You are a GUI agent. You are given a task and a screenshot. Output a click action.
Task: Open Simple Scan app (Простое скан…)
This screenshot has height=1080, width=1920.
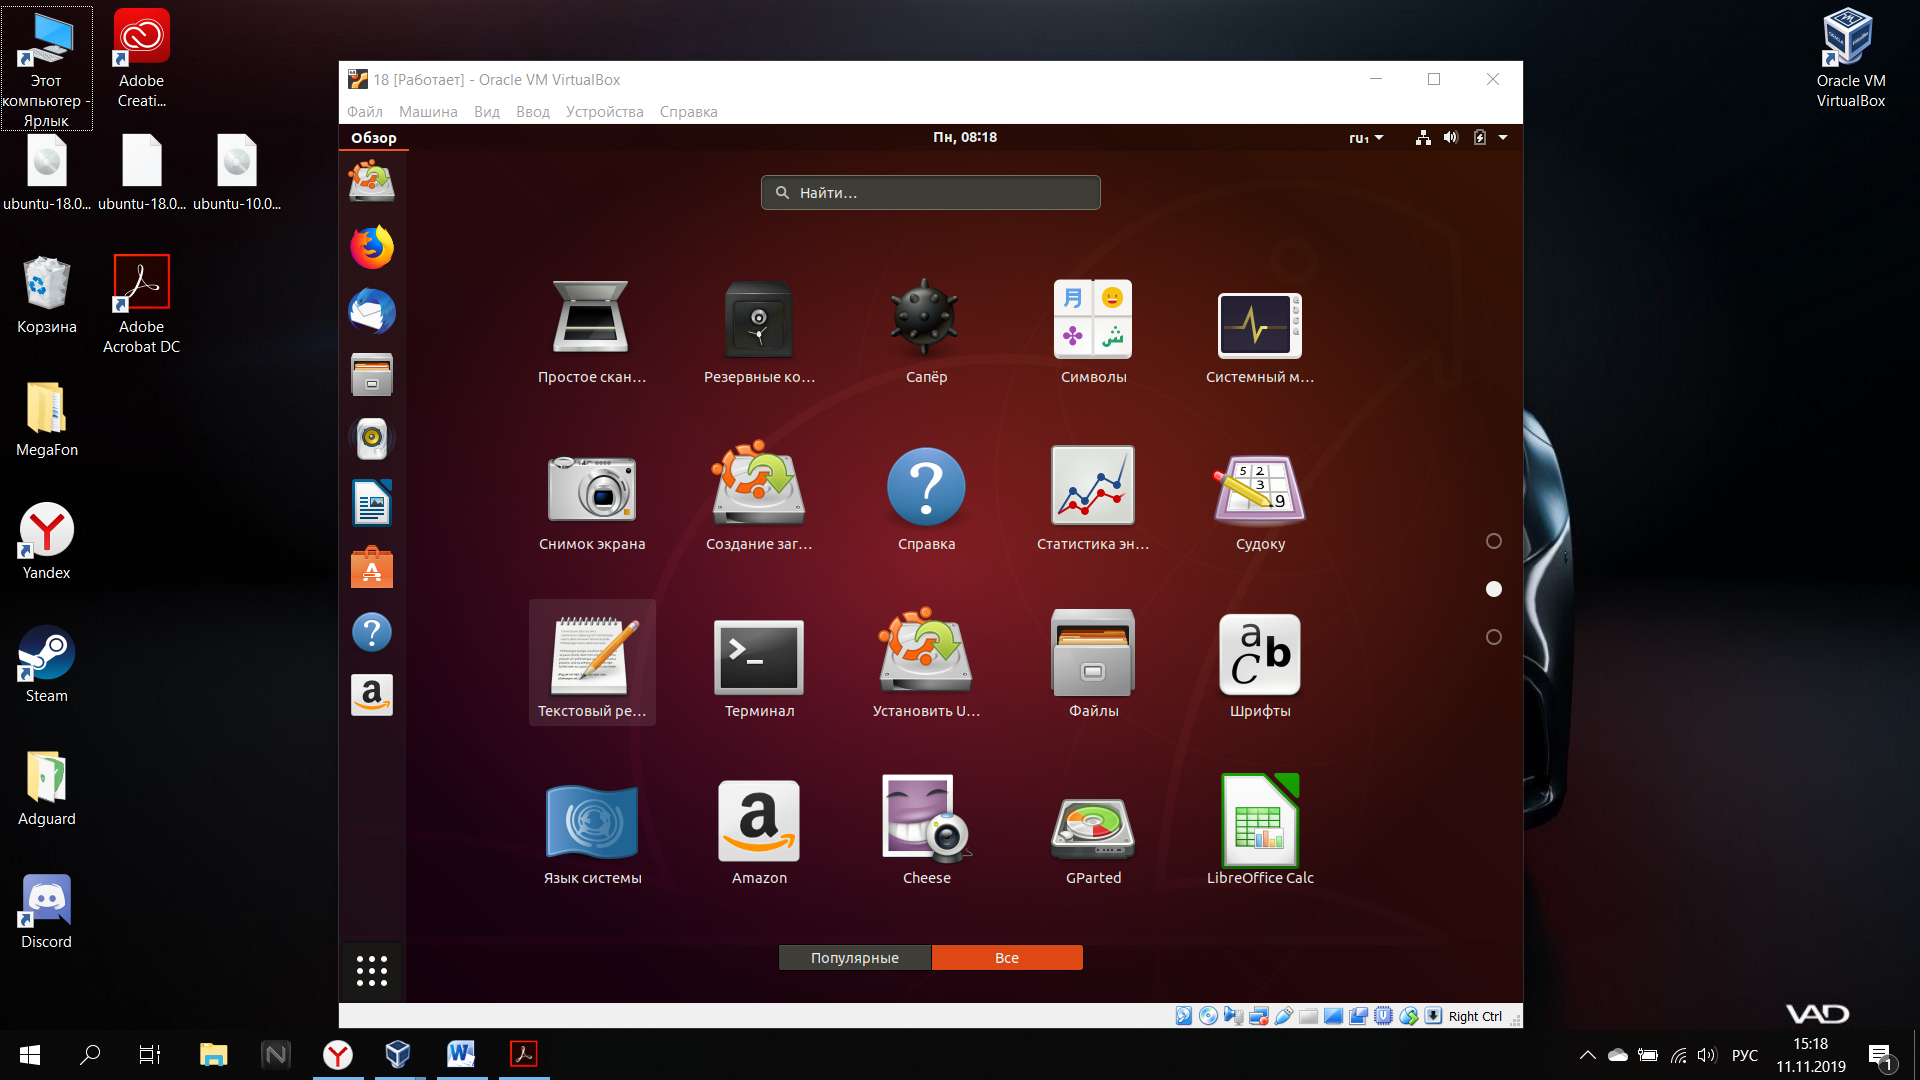(x=592, y=333)
